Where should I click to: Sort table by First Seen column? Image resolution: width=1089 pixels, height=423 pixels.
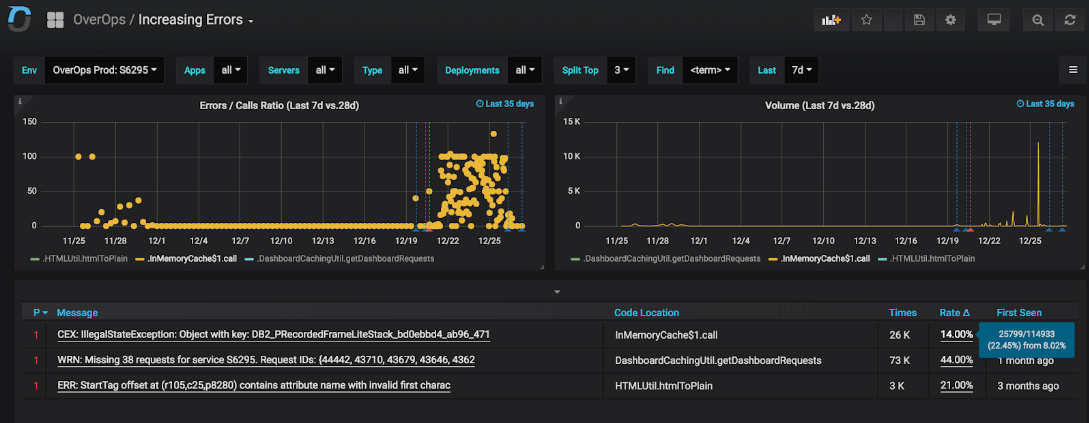pyautogui.click(x=1019, y=313)
